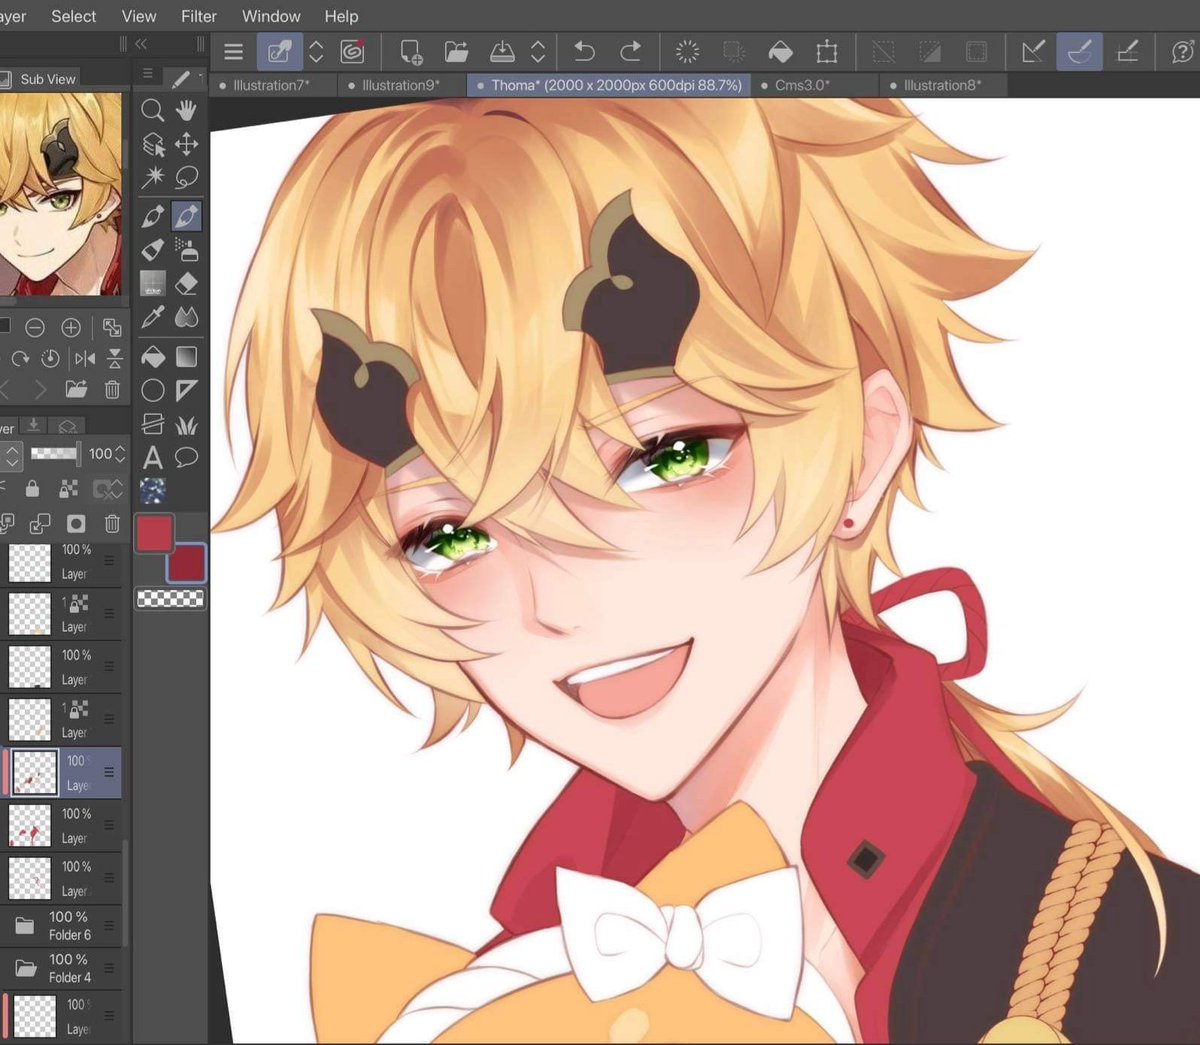Select the Brush tool

[x=152, y=249]
